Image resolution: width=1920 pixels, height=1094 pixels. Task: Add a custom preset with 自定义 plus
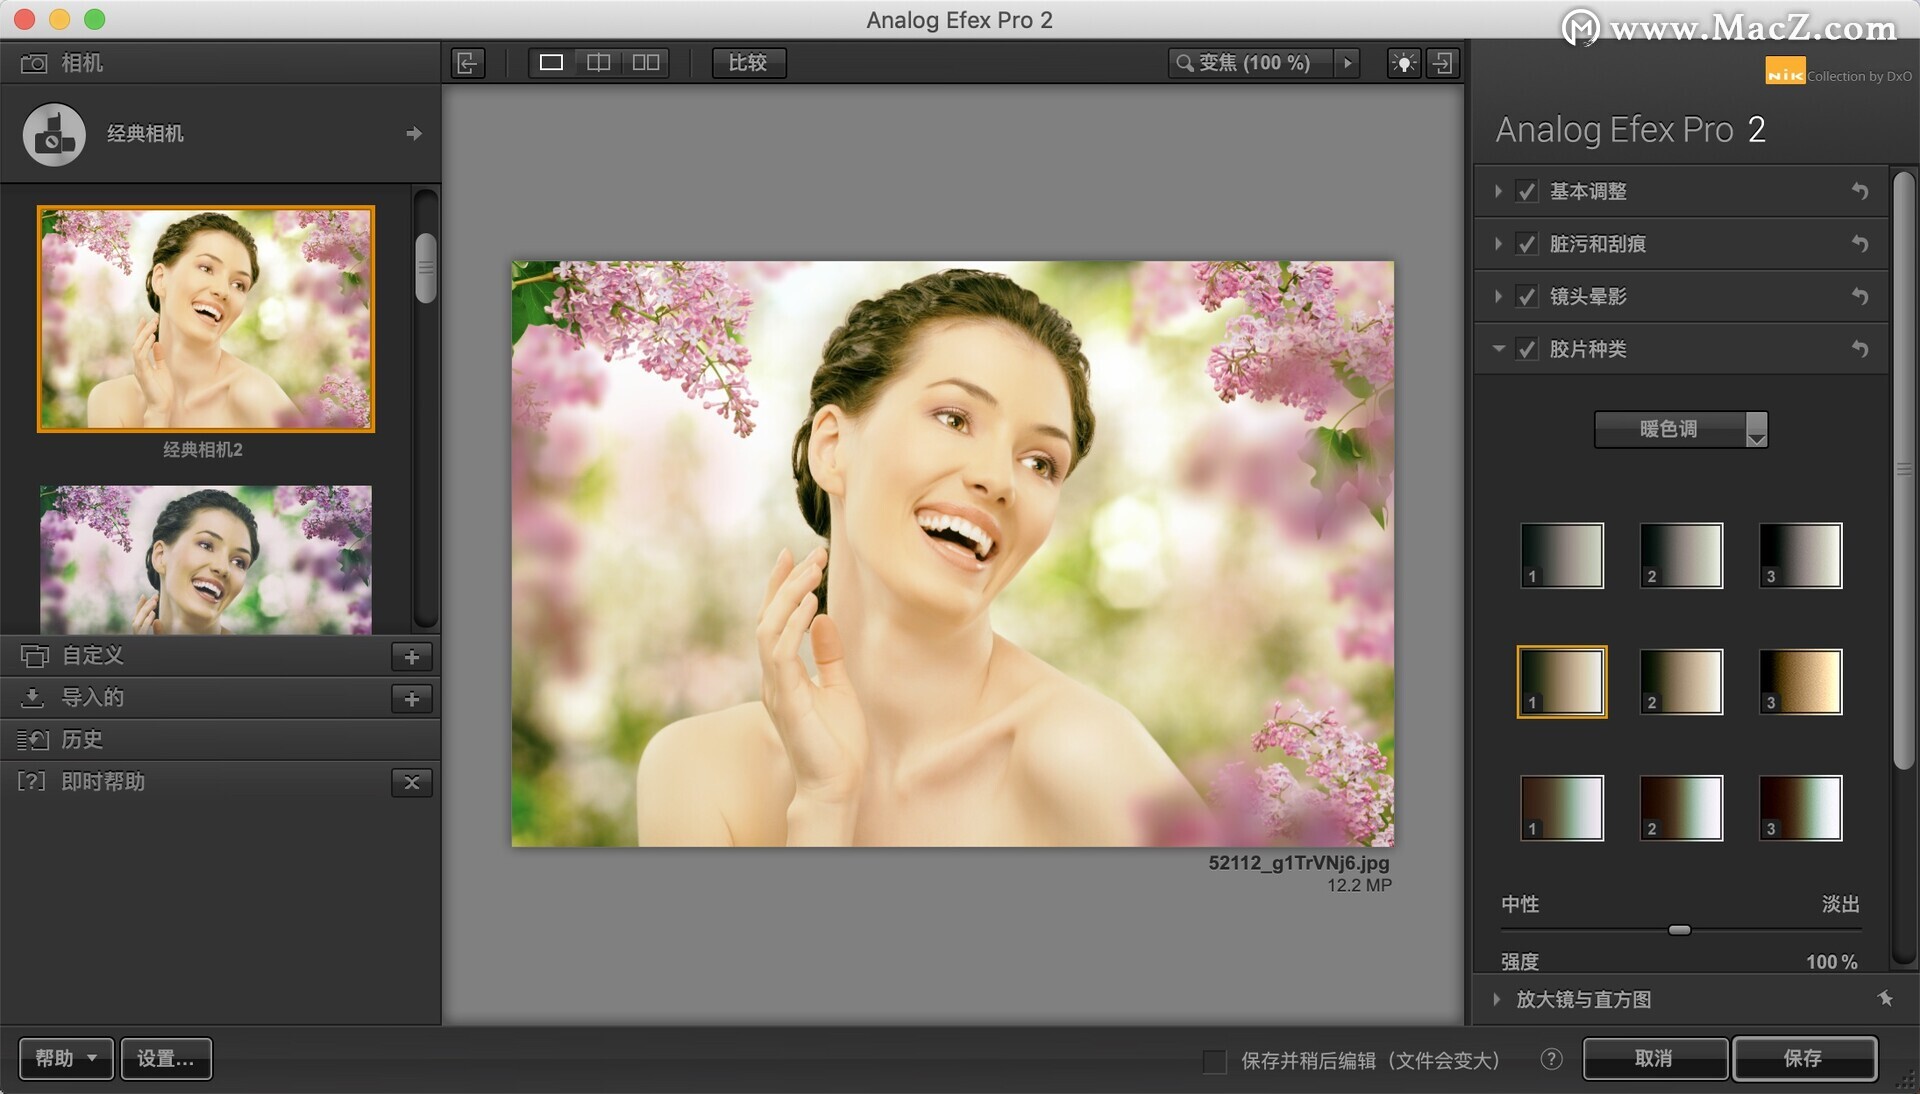[411, 657]
